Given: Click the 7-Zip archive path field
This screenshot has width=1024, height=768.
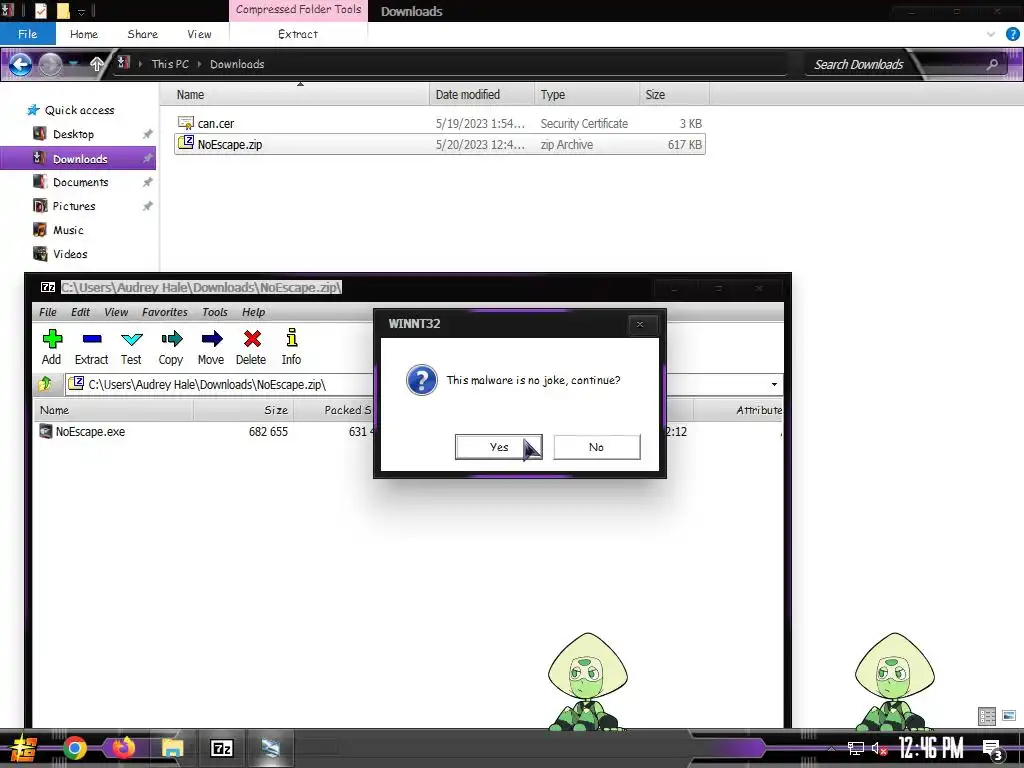Looking at the screenshot, I should click(x=424, y=385).
